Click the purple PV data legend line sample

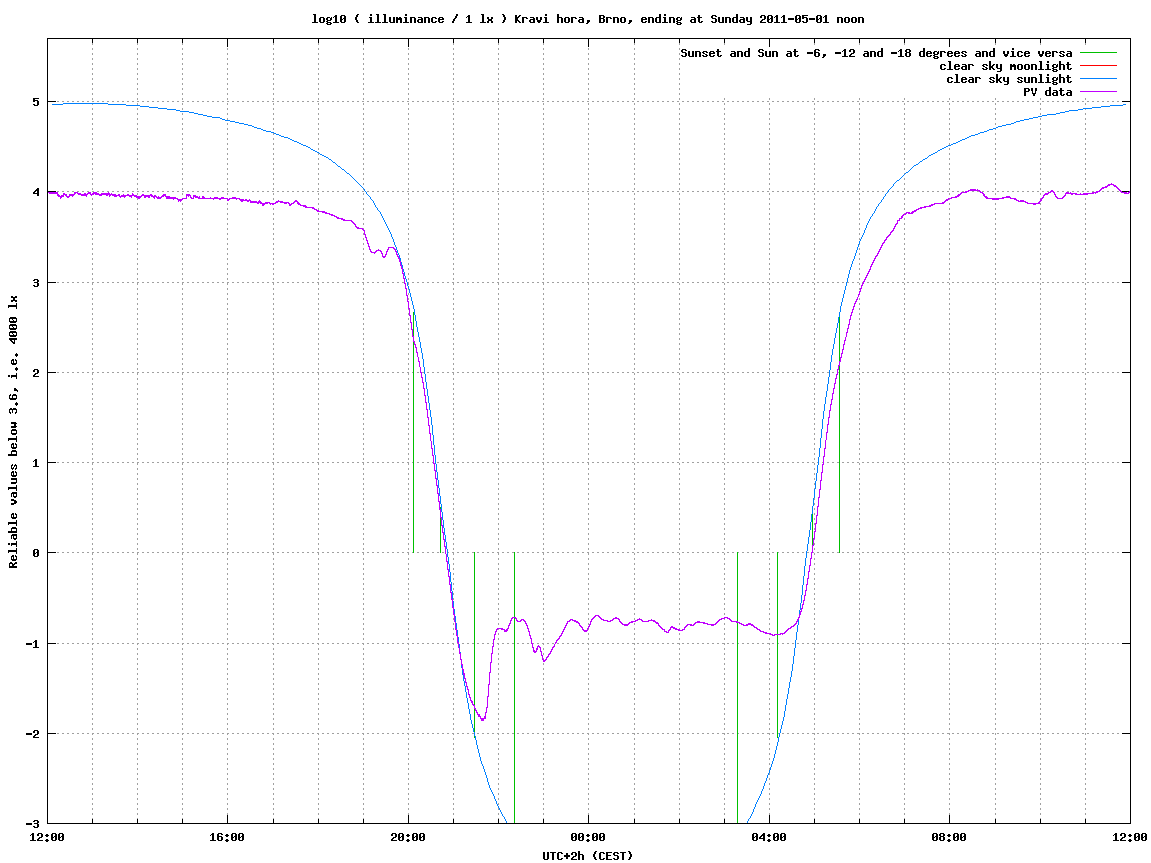point(1098,92)
